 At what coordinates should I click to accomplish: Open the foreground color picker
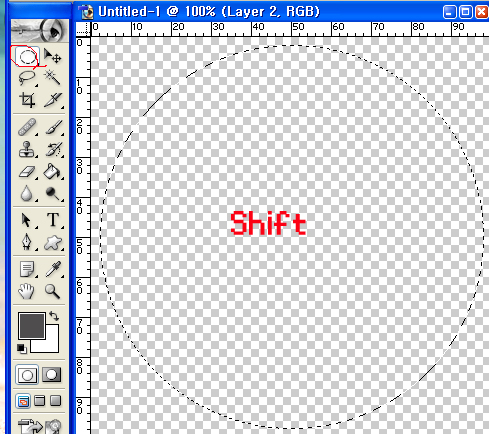[x=32, y=326]
